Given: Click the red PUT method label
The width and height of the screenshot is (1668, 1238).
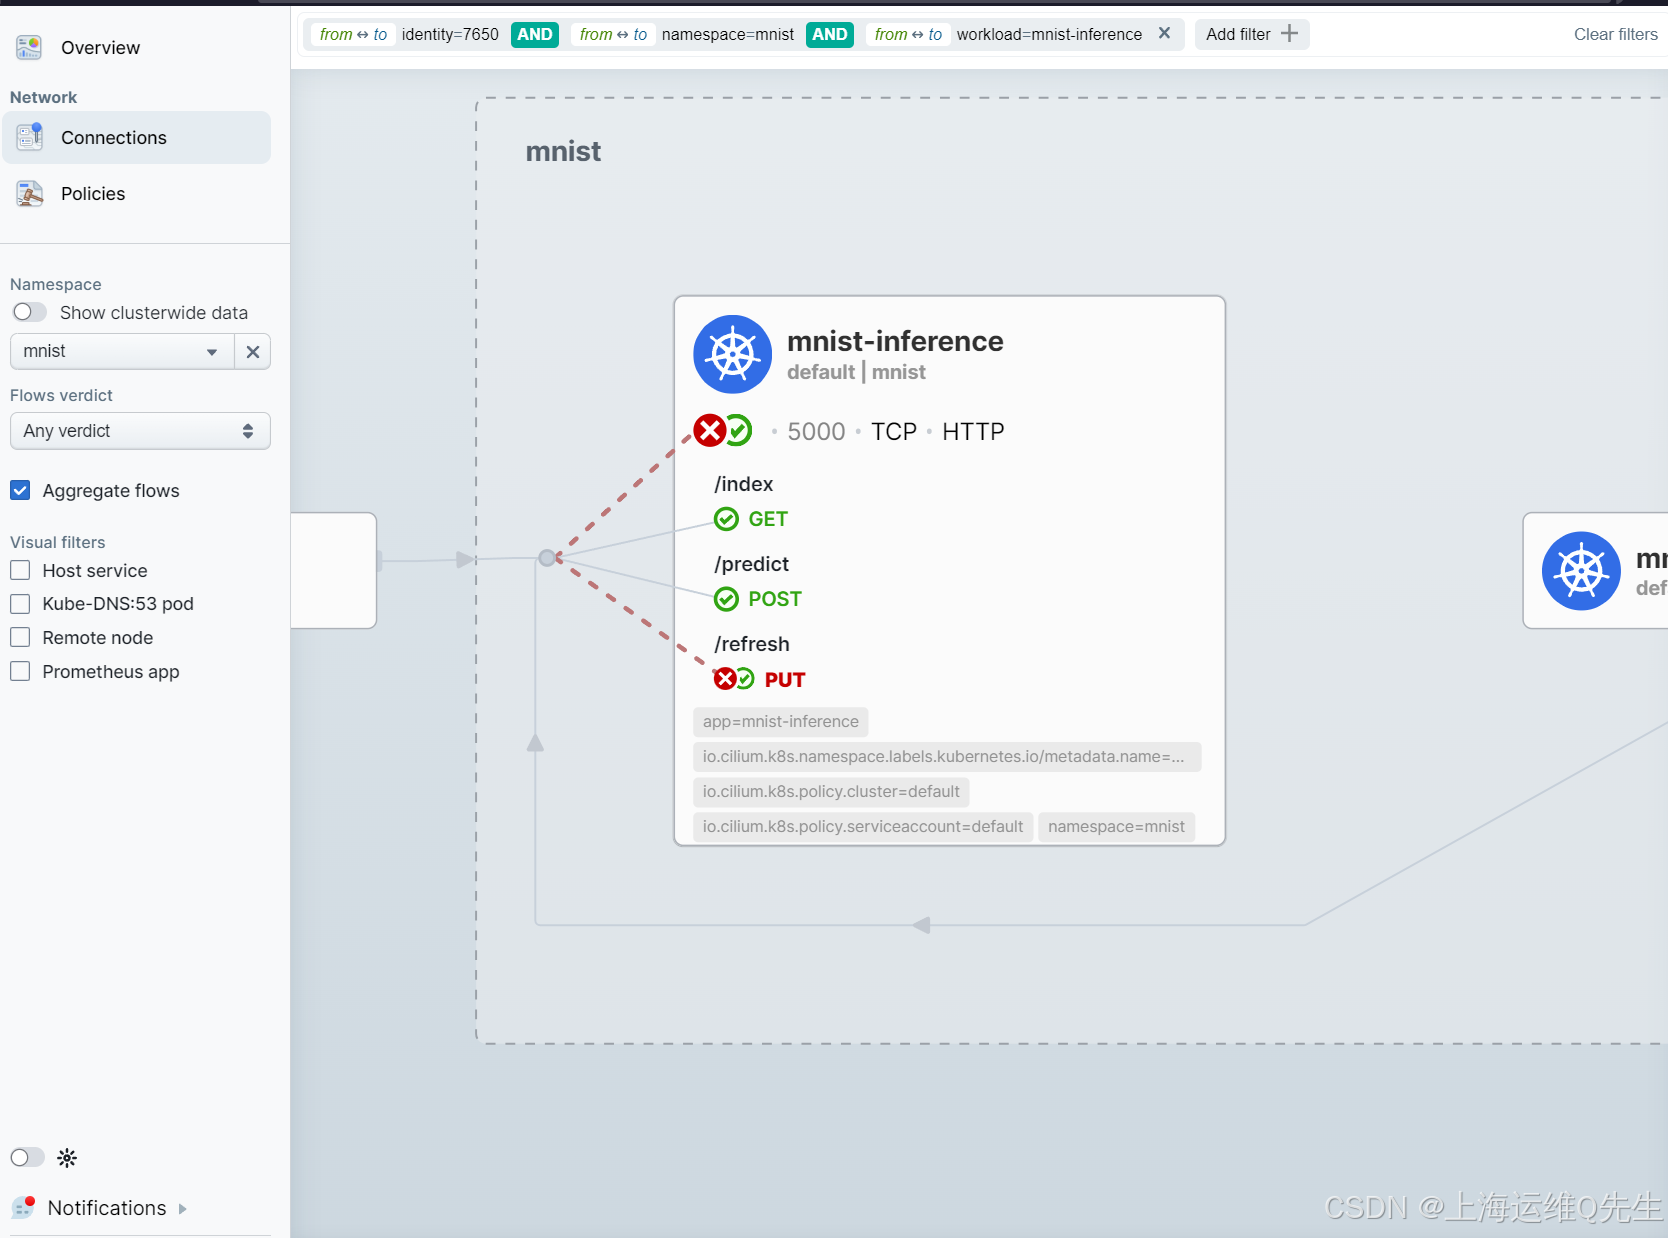Looking at the screenshot, I should point(785,680).
